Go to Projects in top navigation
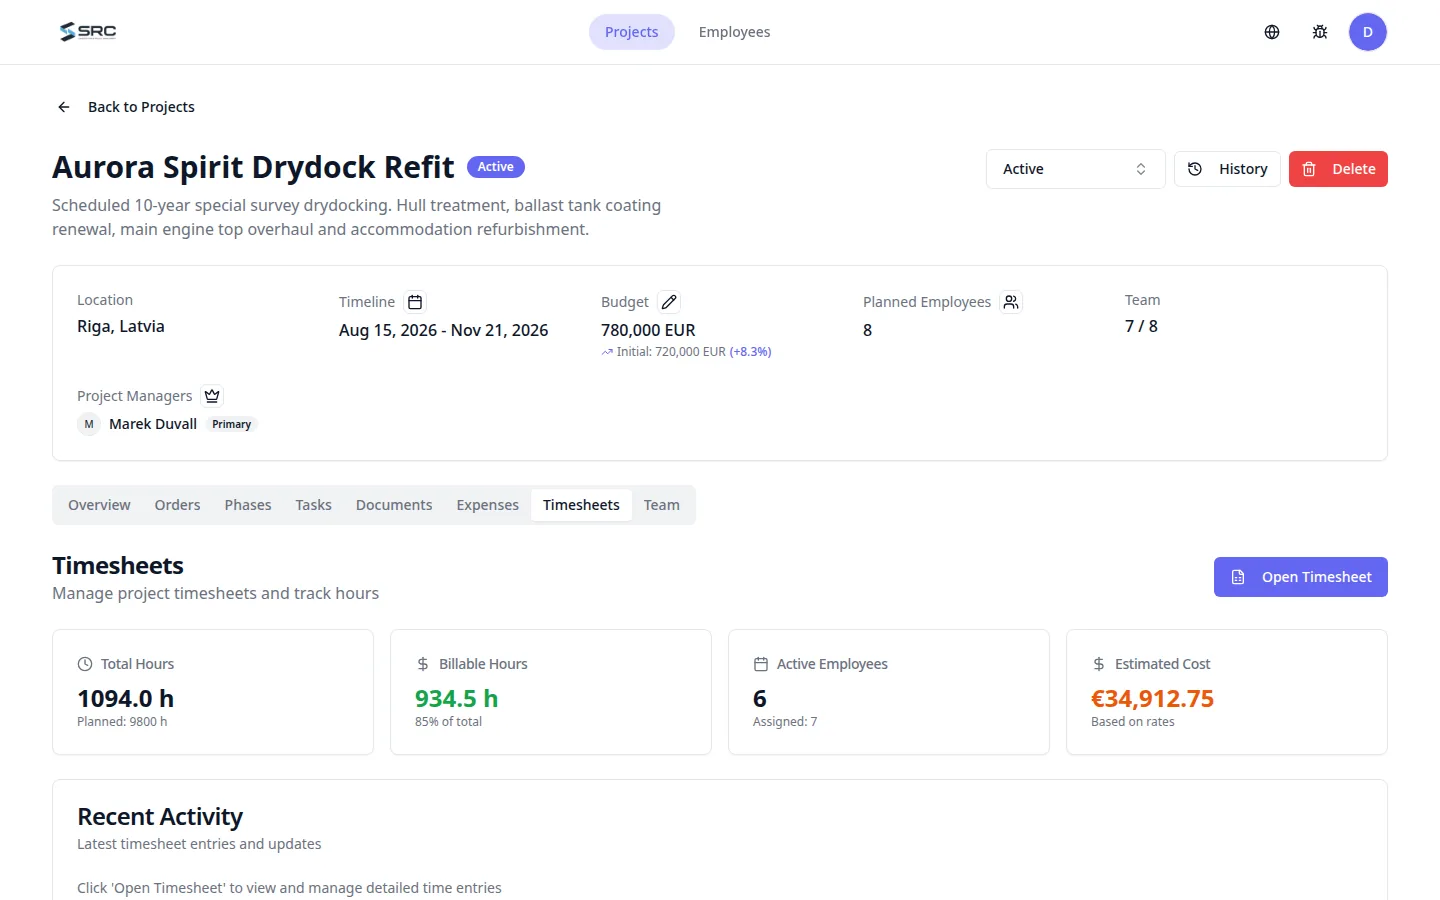The width and height of the screenshot is (1440, 900). [632, 32]
